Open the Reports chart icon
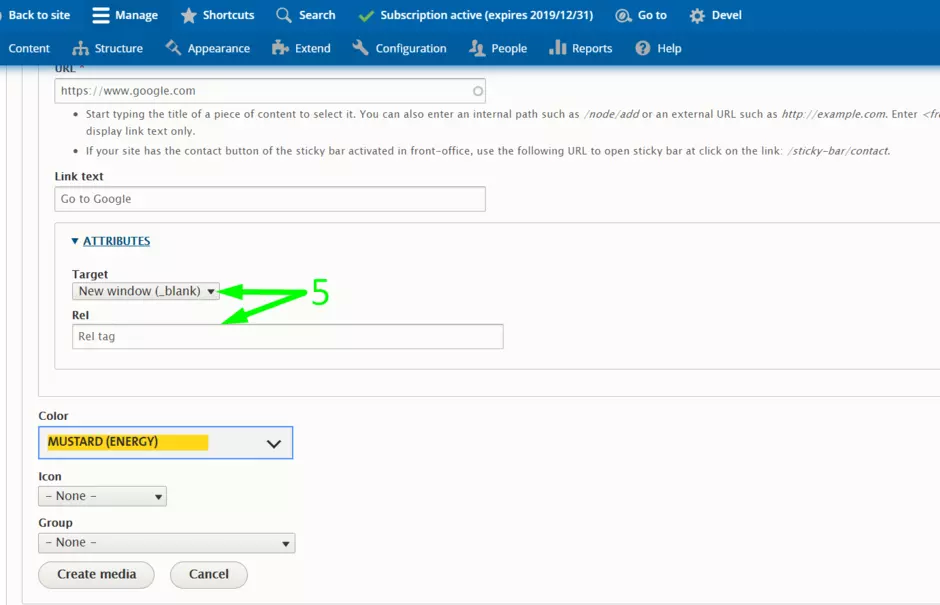 coord(558,48)
